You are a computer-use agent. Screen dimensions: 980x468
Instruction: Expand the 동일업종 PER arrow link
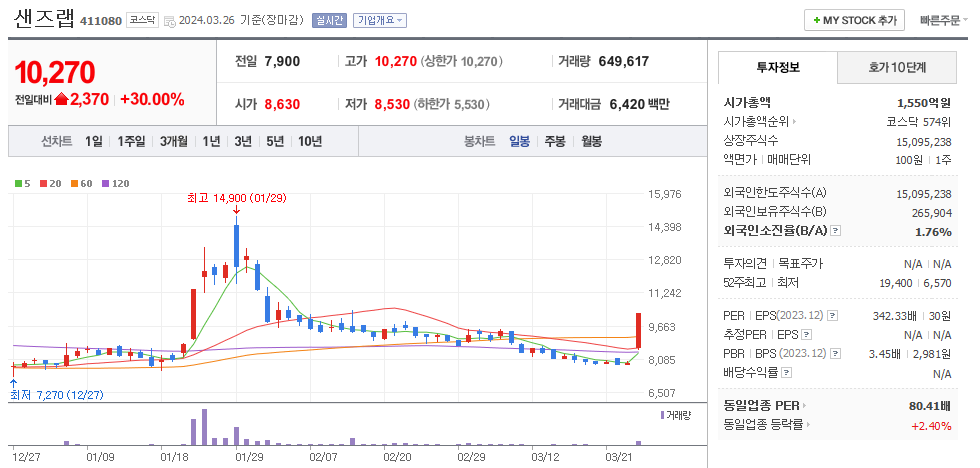click(x=766, y=406)
